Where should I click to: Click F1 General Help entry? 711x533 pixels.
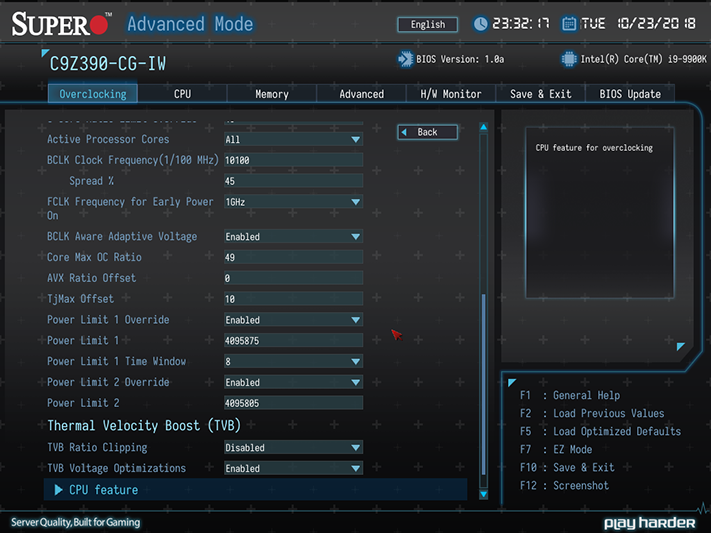(570, 396)
